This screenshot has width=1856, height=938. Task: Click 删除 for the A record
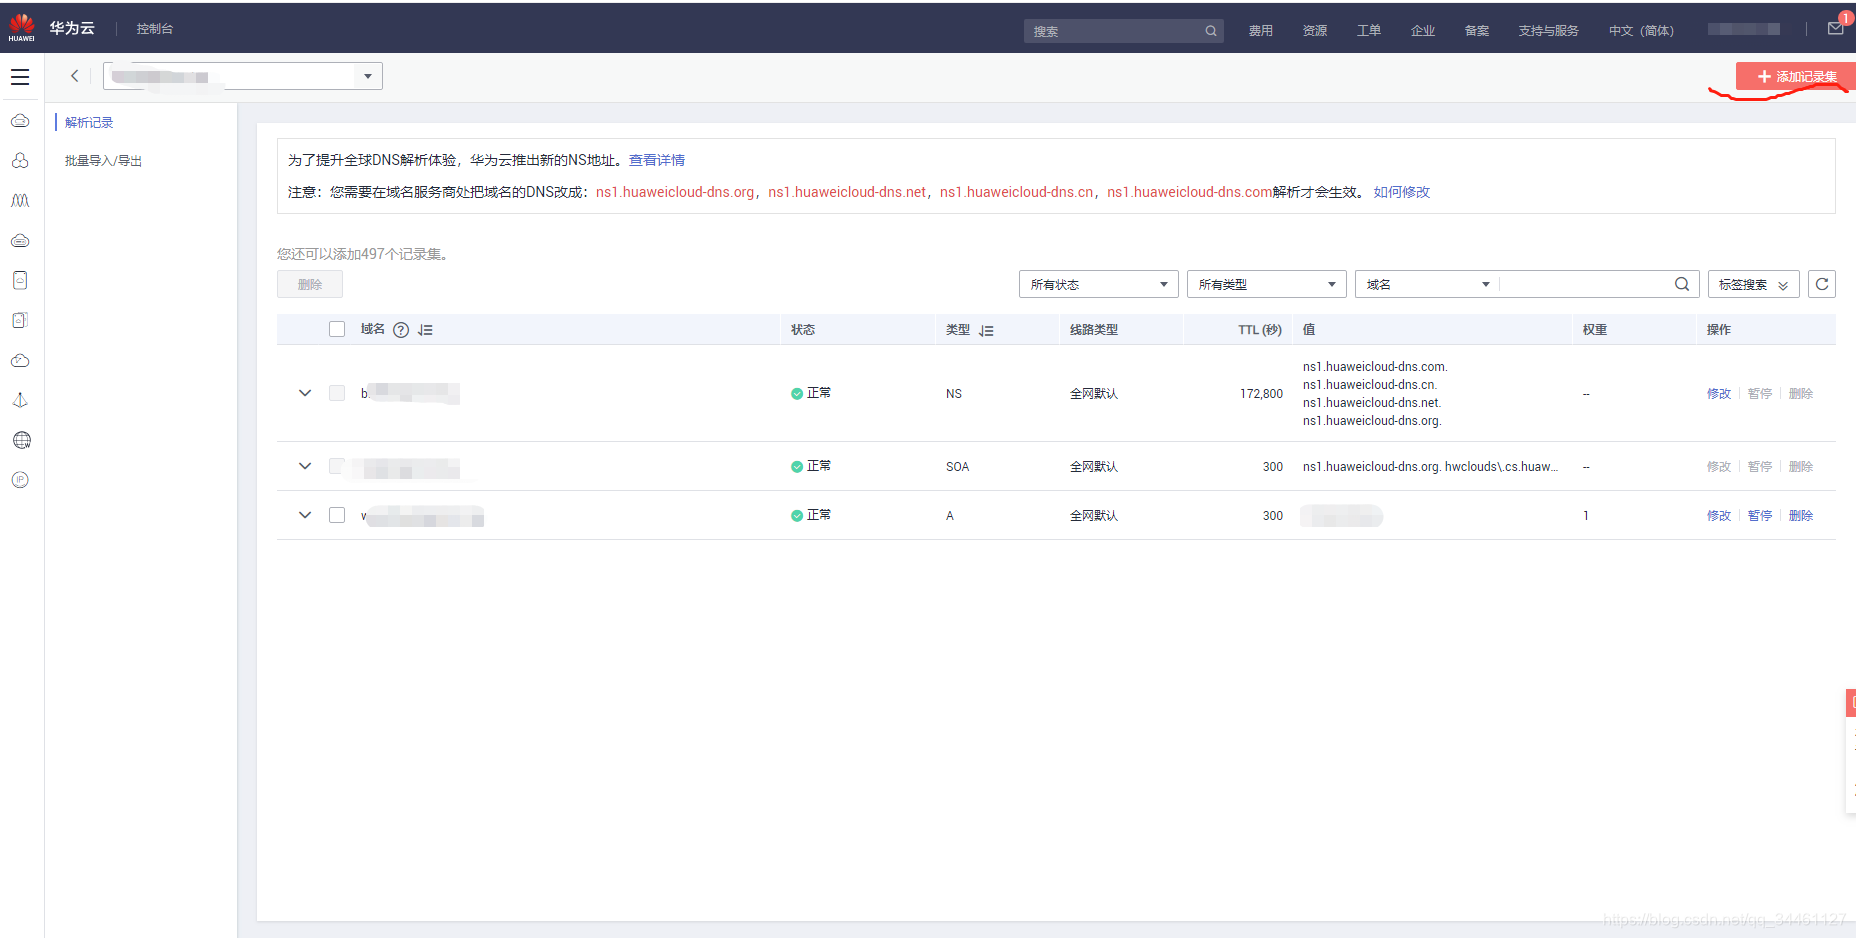[x=1801, y=516]
